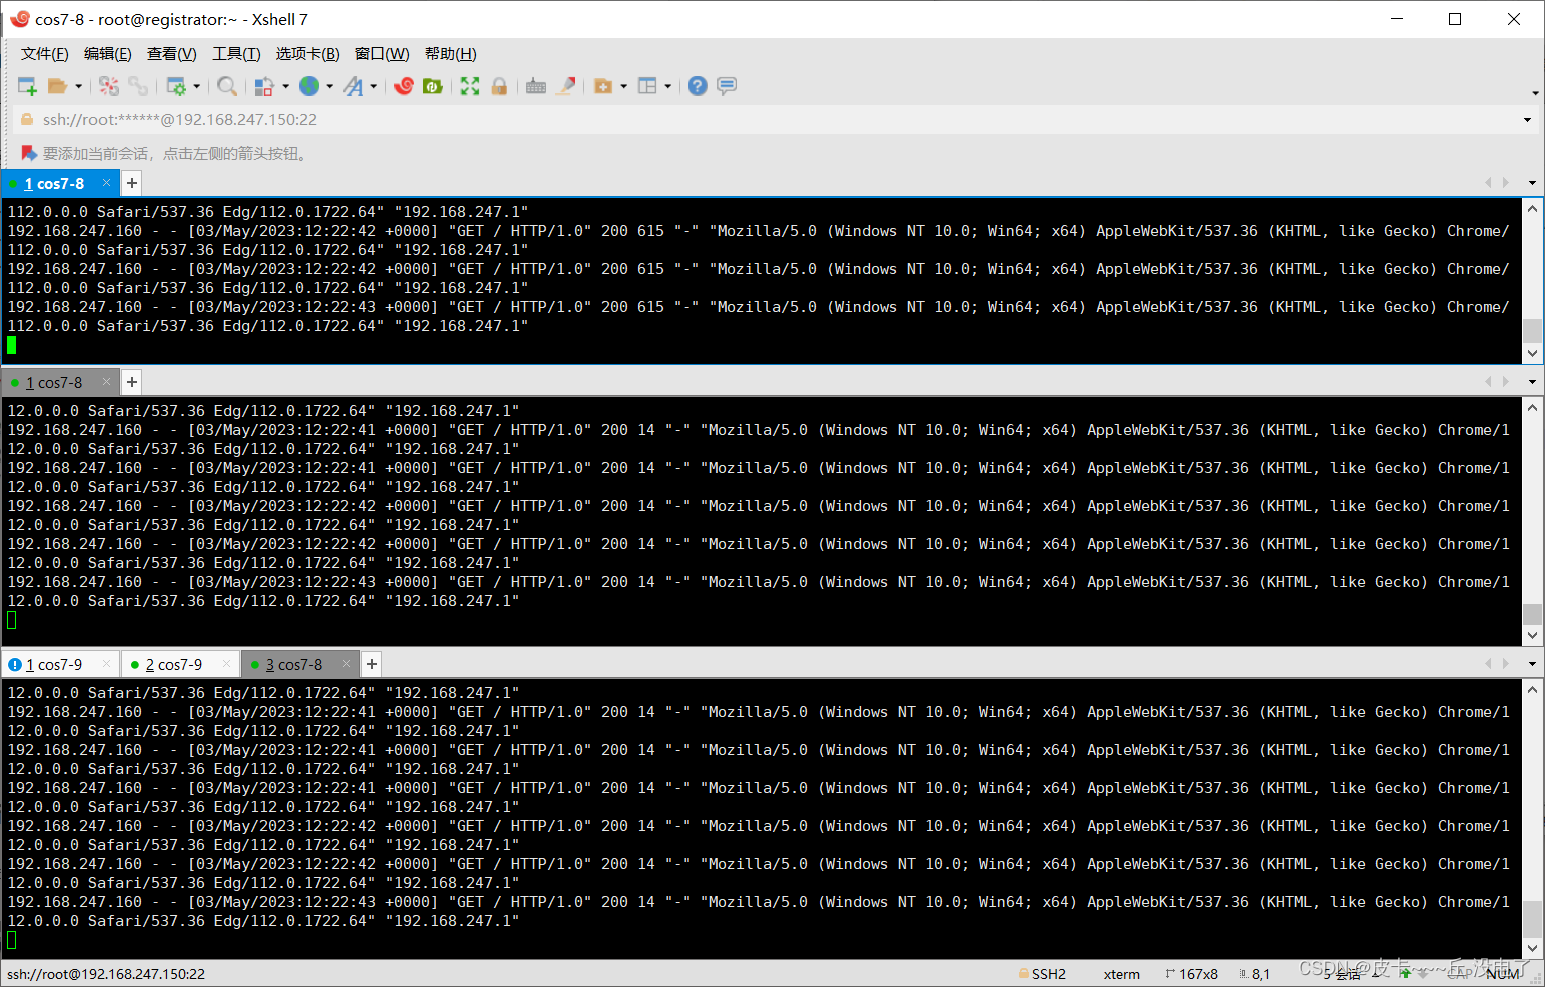Click the Lock screen padlock icon
Viewport: 1545px width, 987px height.
499,86
